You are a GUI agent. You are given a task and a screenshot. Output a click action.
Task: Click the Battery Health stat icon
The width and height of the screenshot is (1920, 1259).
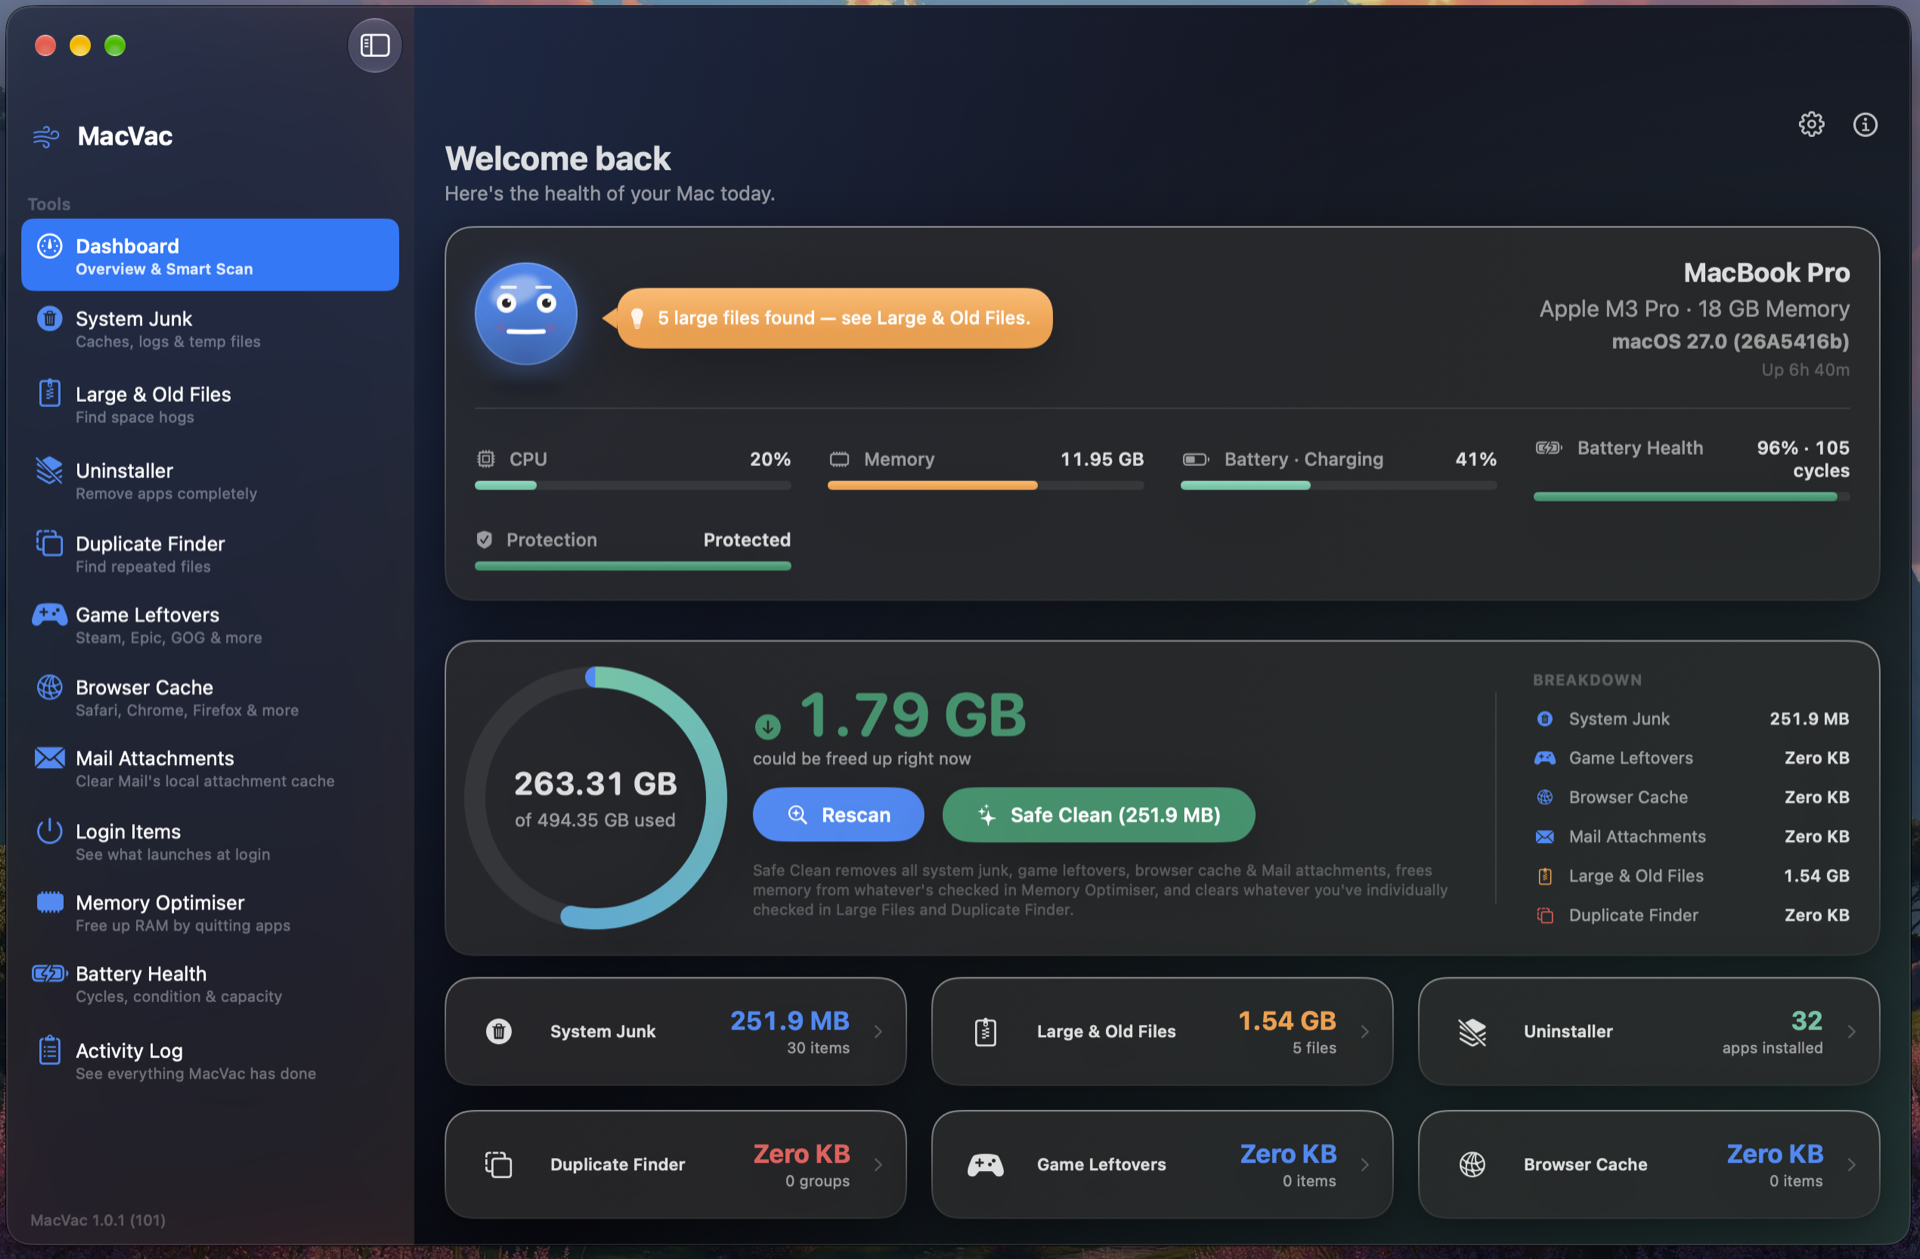pos(1548,448)
